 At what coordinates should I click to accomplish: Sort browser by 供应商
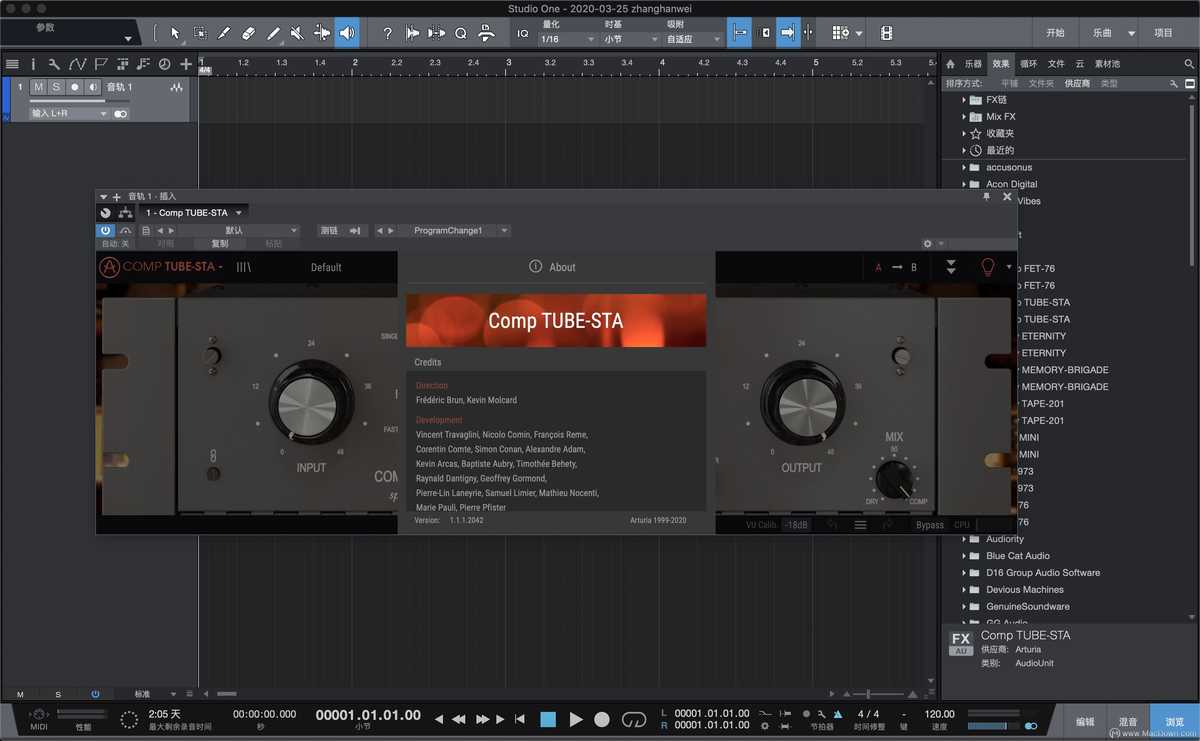click(1077, 84)
